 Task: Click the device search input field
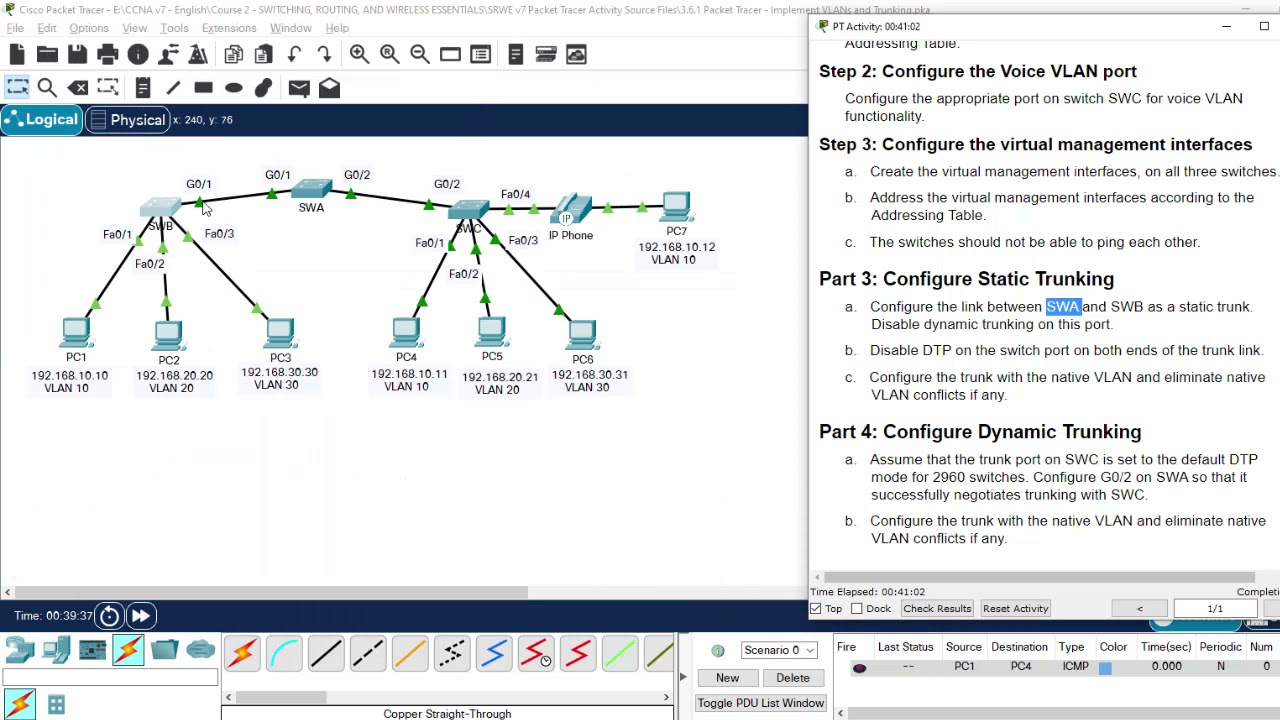[x=110, y=679]
